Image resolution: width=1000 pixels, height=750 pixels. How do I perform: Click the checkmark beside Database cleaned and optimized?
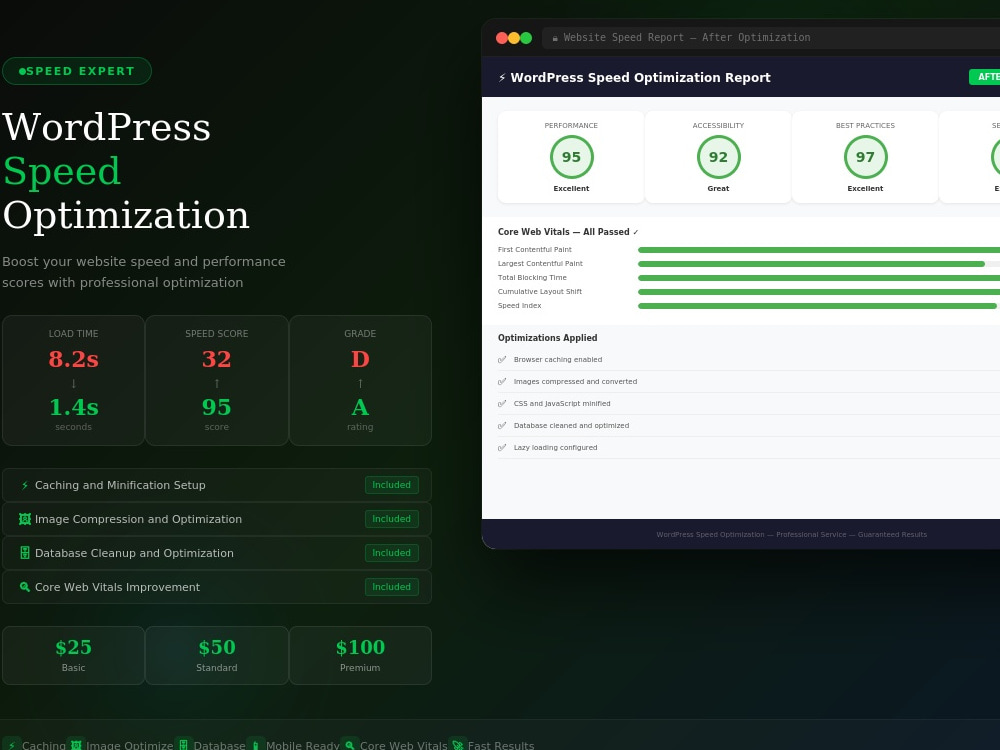click(x=503, y=425)
